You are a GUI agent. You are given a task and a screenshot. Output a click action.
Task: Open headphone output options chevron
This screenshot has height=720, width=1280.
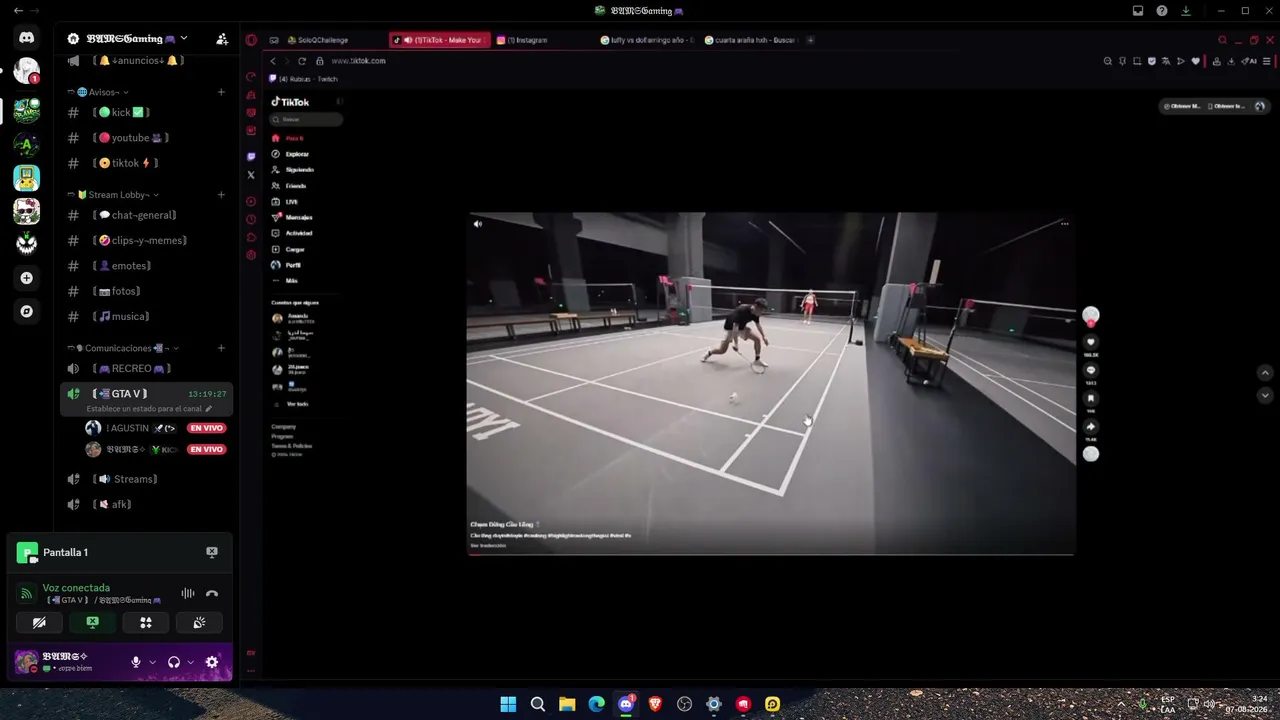[190, 662]
